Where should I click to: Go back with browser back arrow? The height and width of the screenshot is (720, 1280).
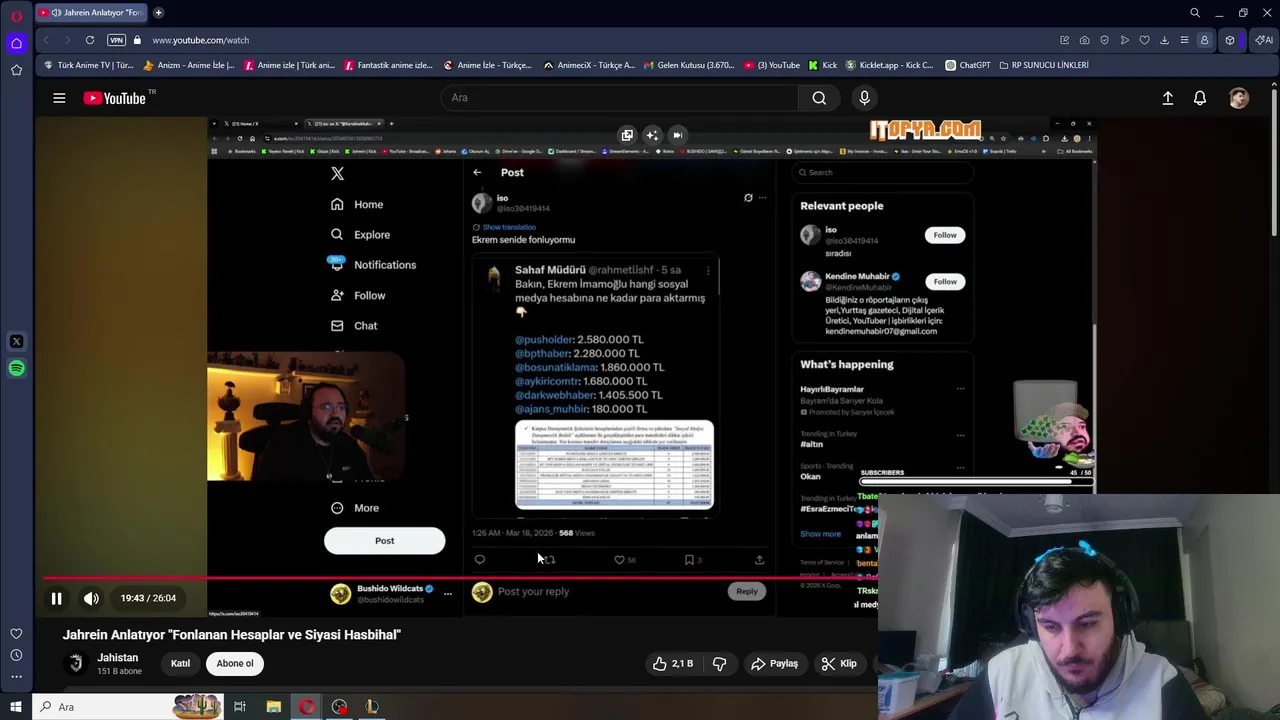[x=46, y=40]
